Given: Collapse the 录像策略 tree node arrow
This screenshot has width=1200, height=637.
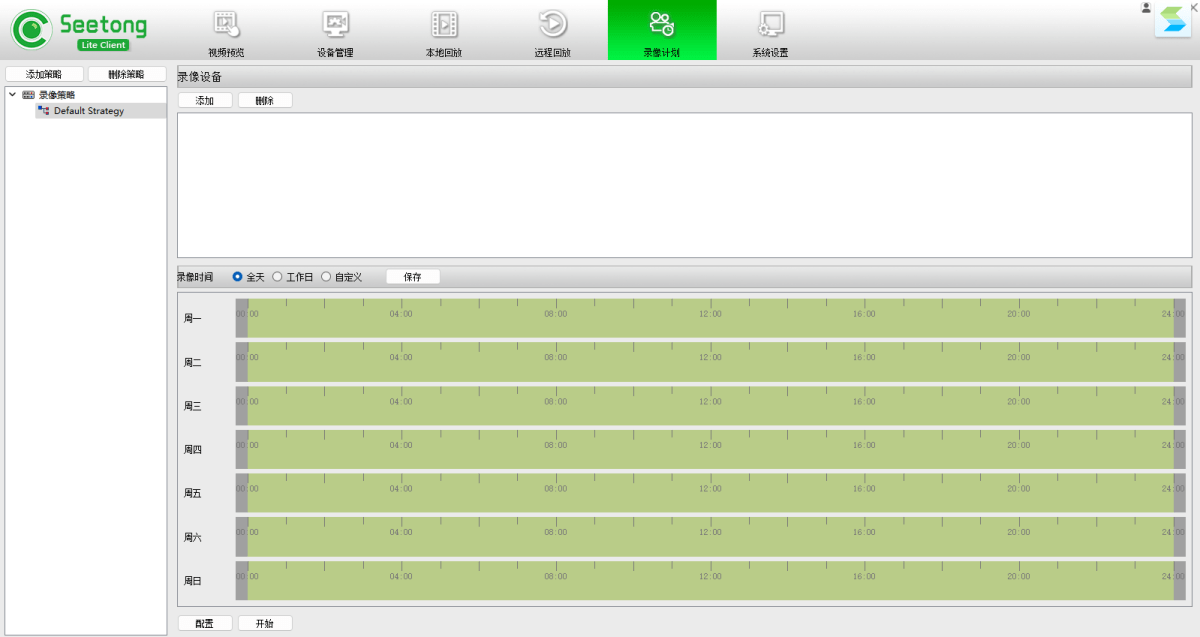Looking at the screenshot, I should pyautogui.click(x=12, y=95).
